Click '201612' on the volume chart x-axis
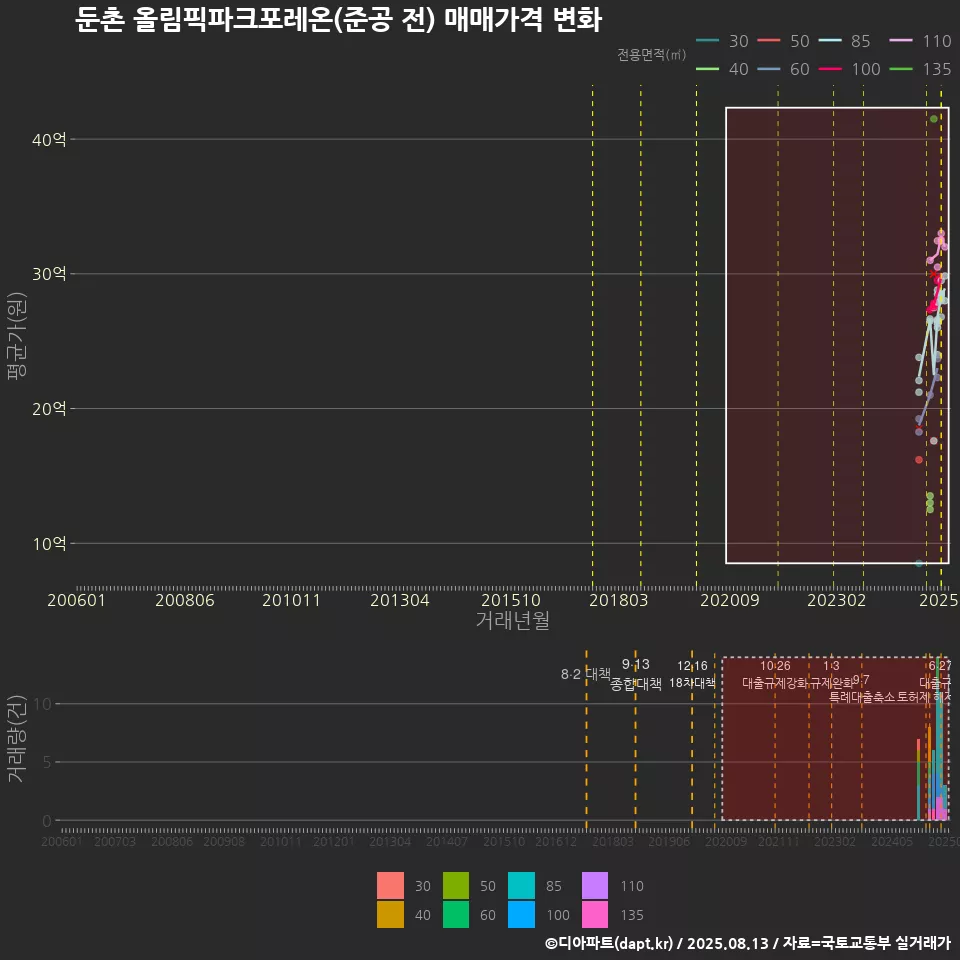960x960 pixels. coord(556,842)
